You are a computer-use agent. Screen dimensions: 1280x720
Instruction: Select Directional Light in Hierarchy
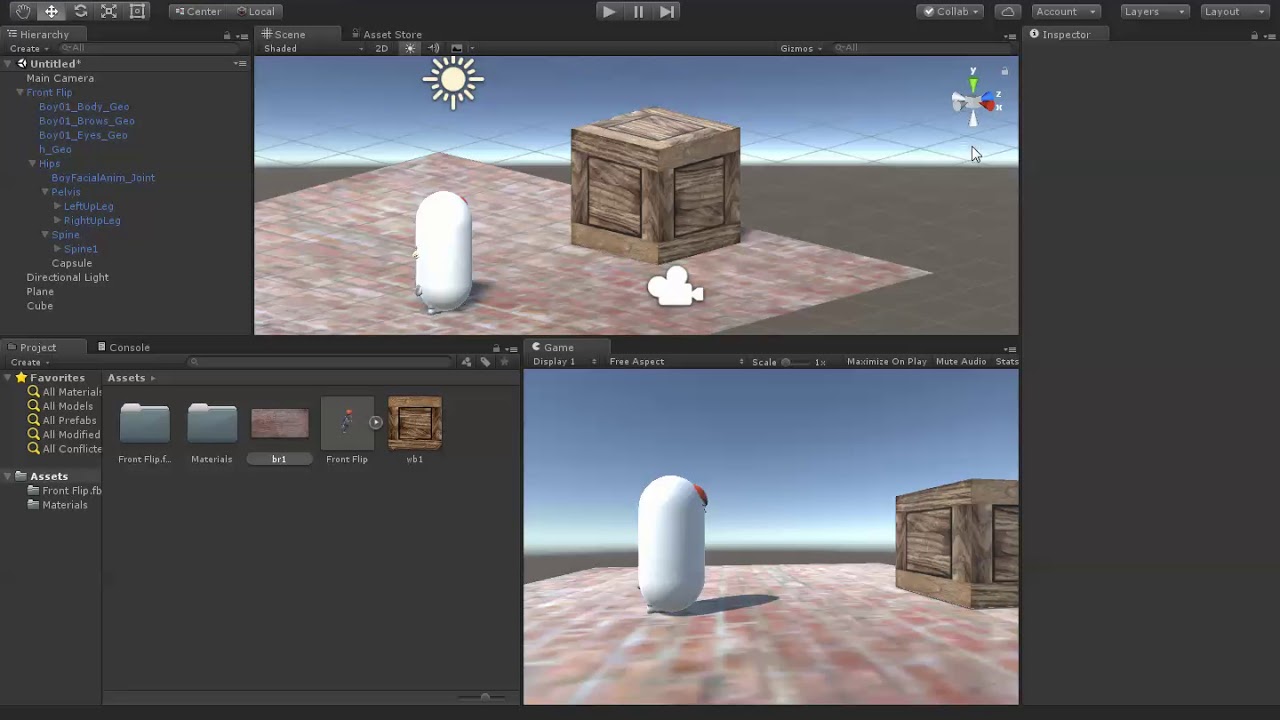[x=67, y=277]
